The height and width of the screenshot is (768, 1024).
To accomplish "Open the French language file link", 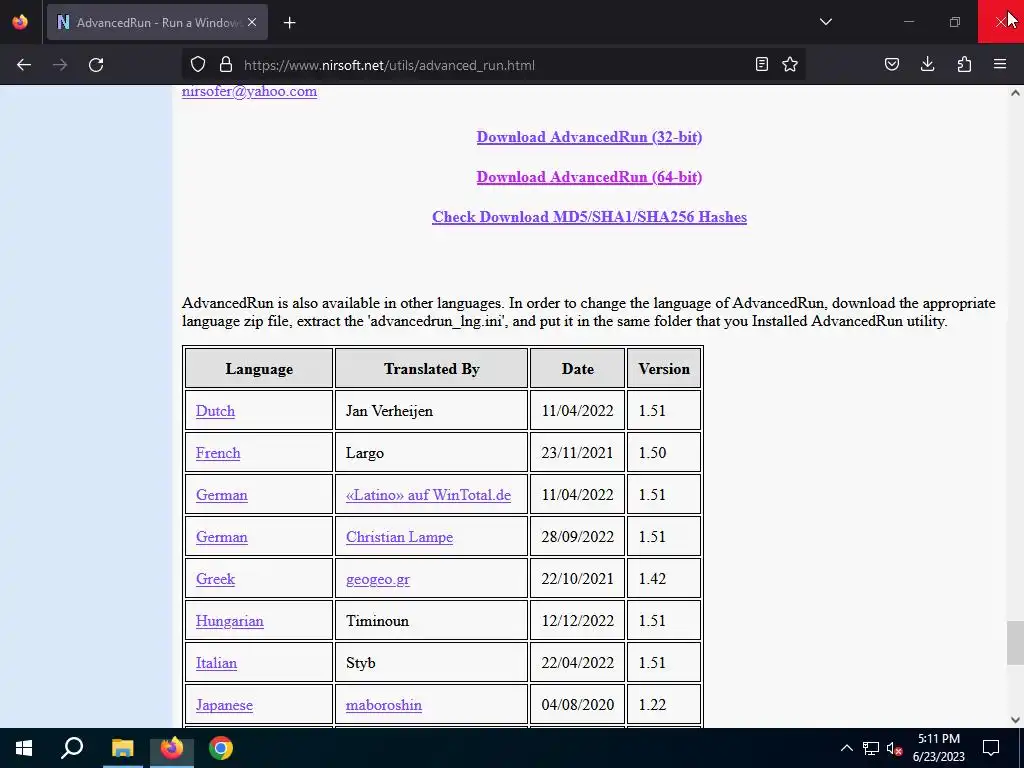I will pyautogui.click(x=218, y=453).
